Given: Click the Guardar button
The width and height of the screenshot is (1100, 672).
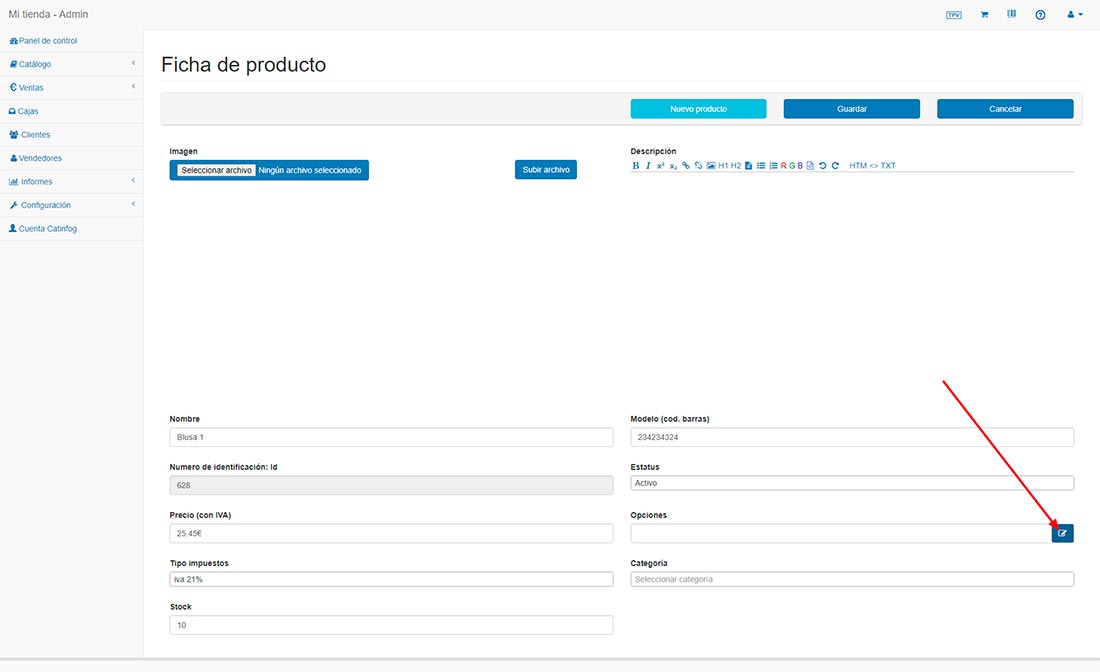Looking at the screenshot, I should point(852,109).
